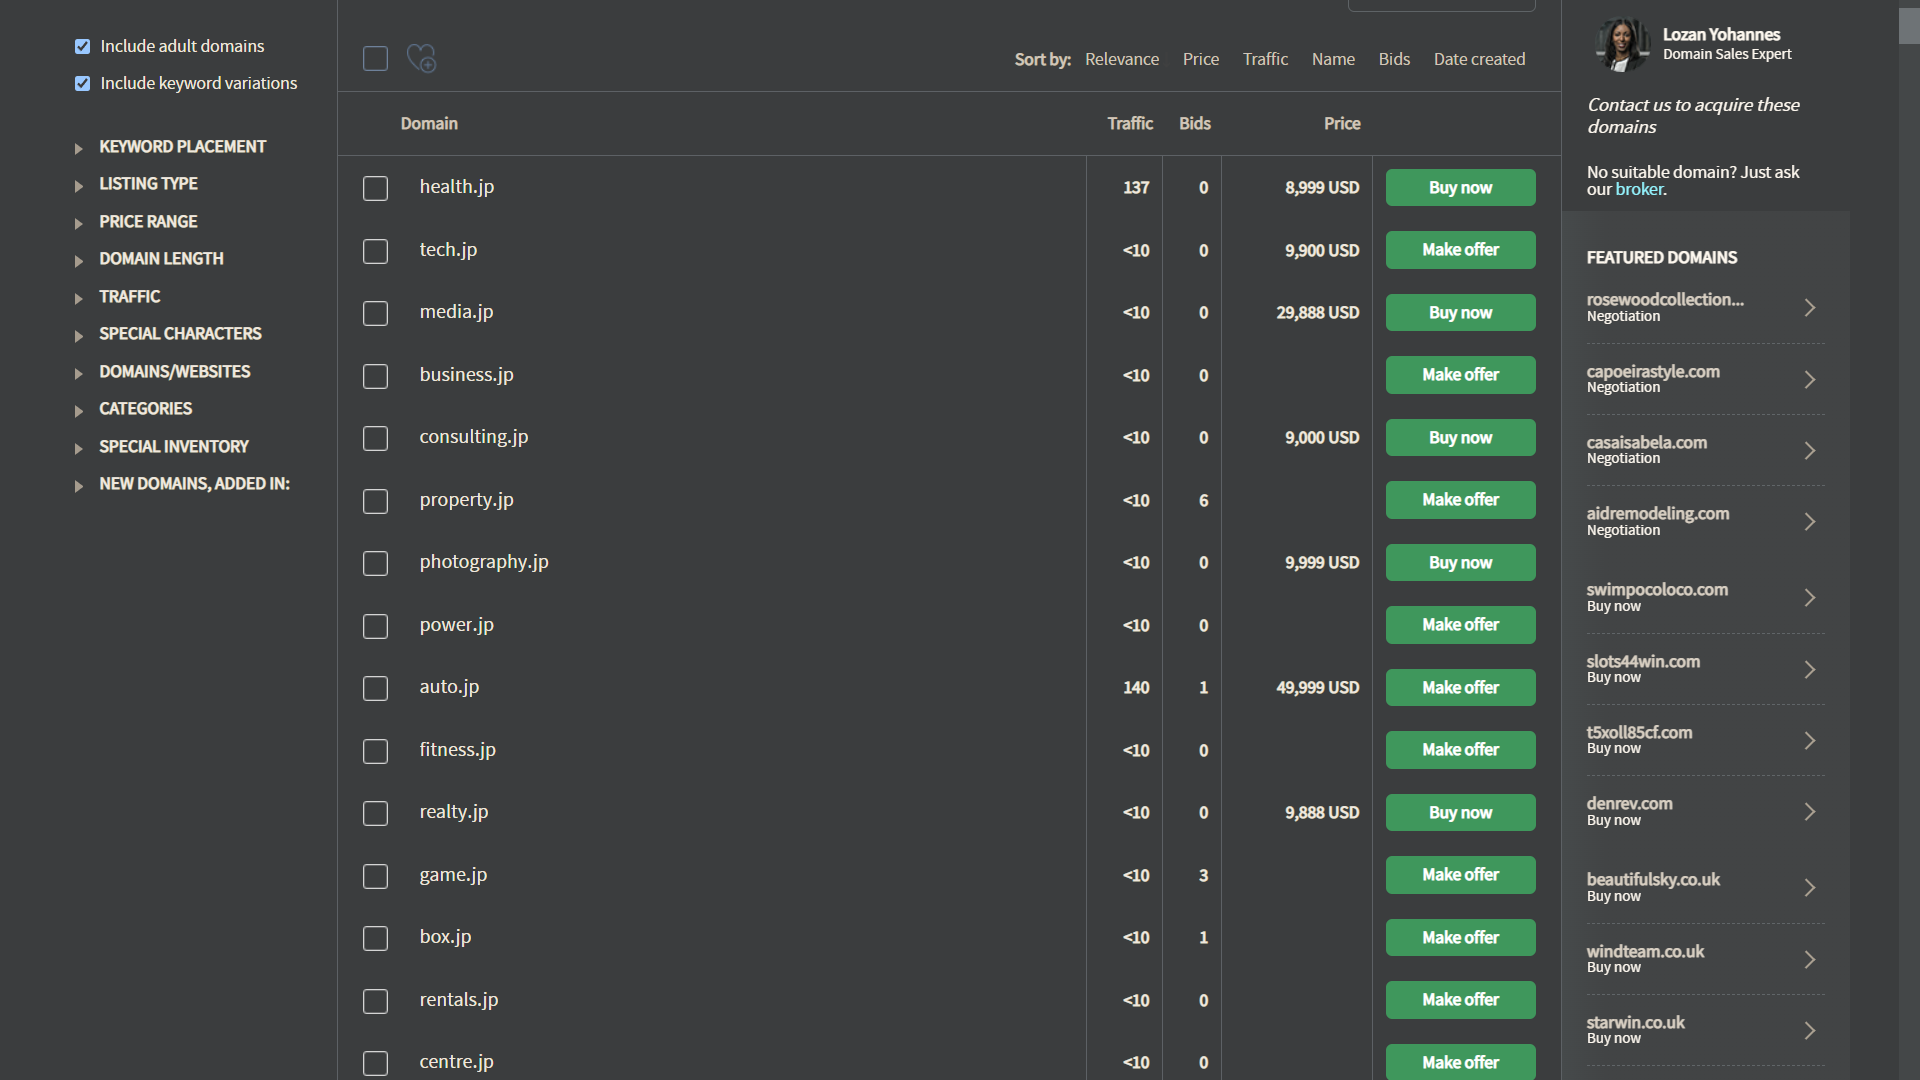Click the add-to-watchlist heart icon
Image resolution: width=1920 pixels, height=1080 pixels.
pyautogui.click(x=421, y=58)
